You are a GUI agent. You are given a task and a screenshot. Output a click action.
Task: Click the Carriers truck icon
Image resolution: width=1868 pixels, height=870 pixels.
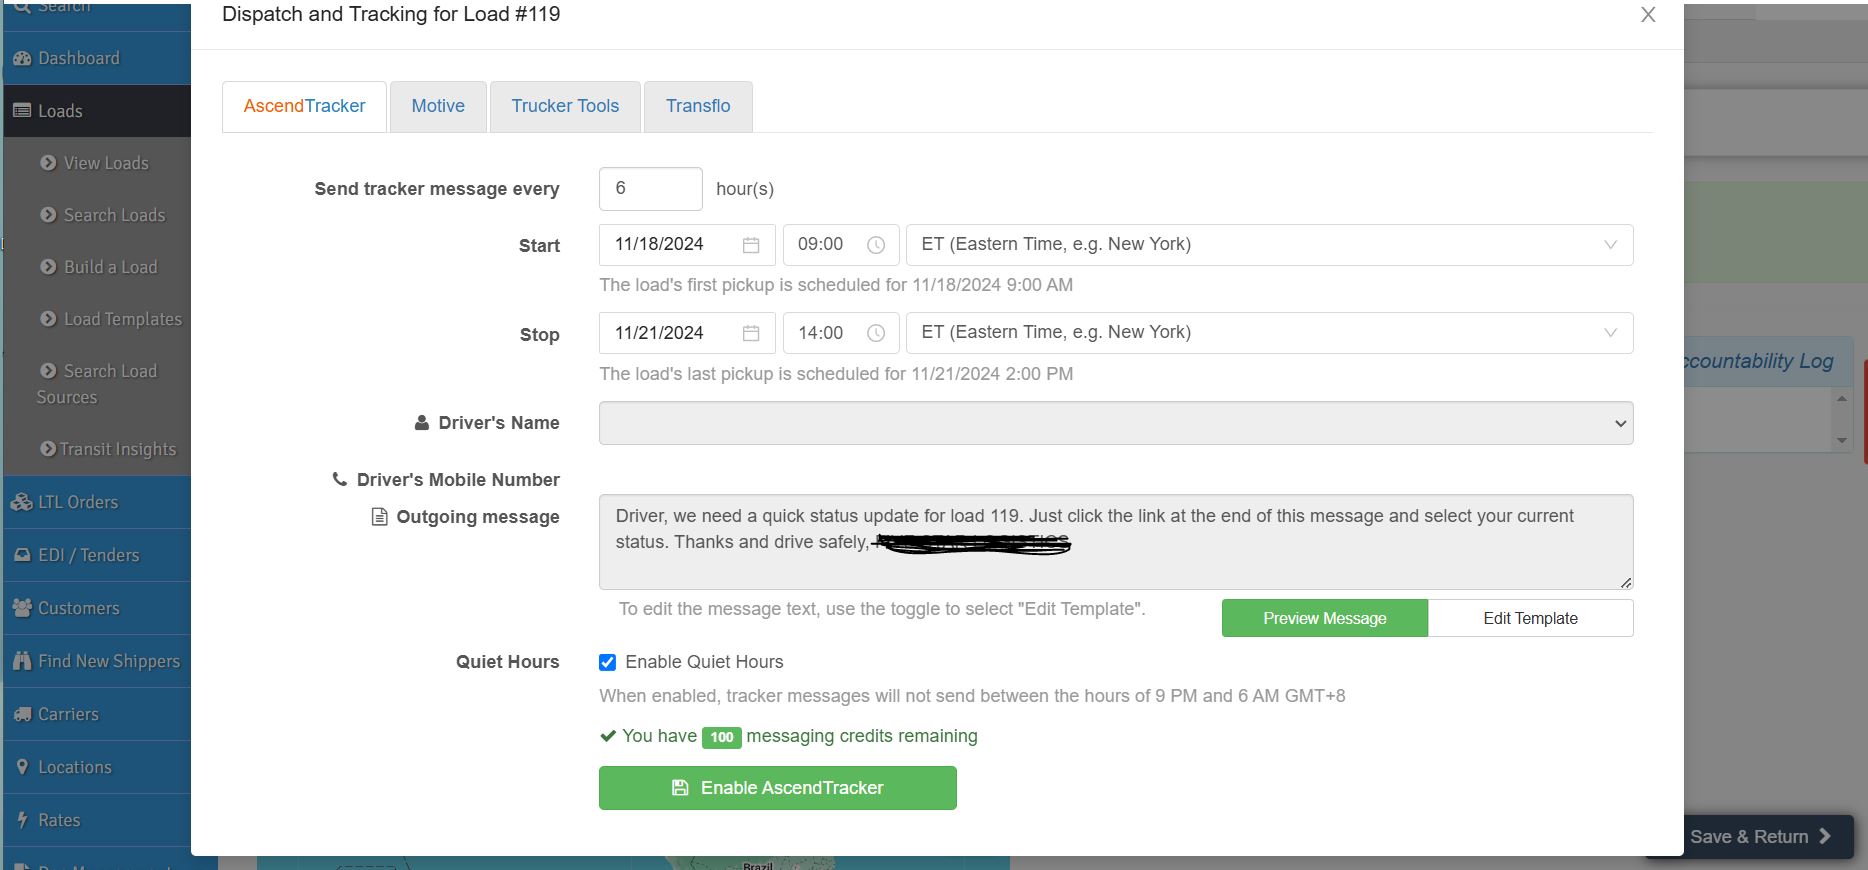pos(22,714)
